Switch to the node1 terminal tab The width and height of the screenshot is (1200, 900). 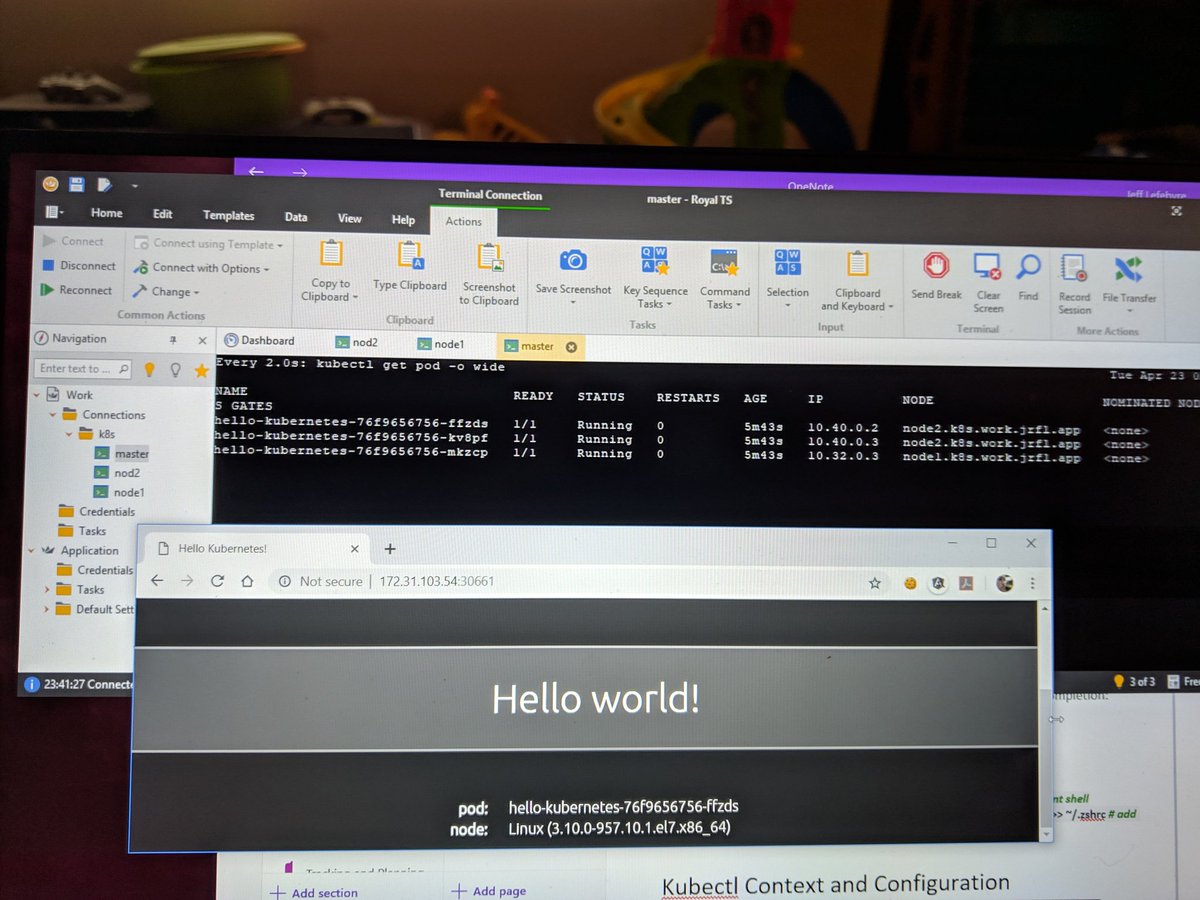(441, 344)
